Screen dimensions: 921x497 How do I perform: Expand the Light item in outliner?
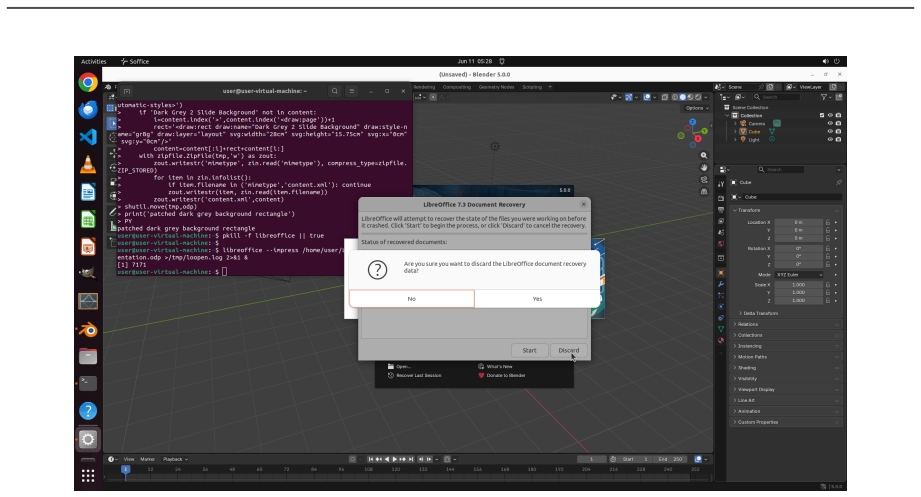click(x=735, y=140)
